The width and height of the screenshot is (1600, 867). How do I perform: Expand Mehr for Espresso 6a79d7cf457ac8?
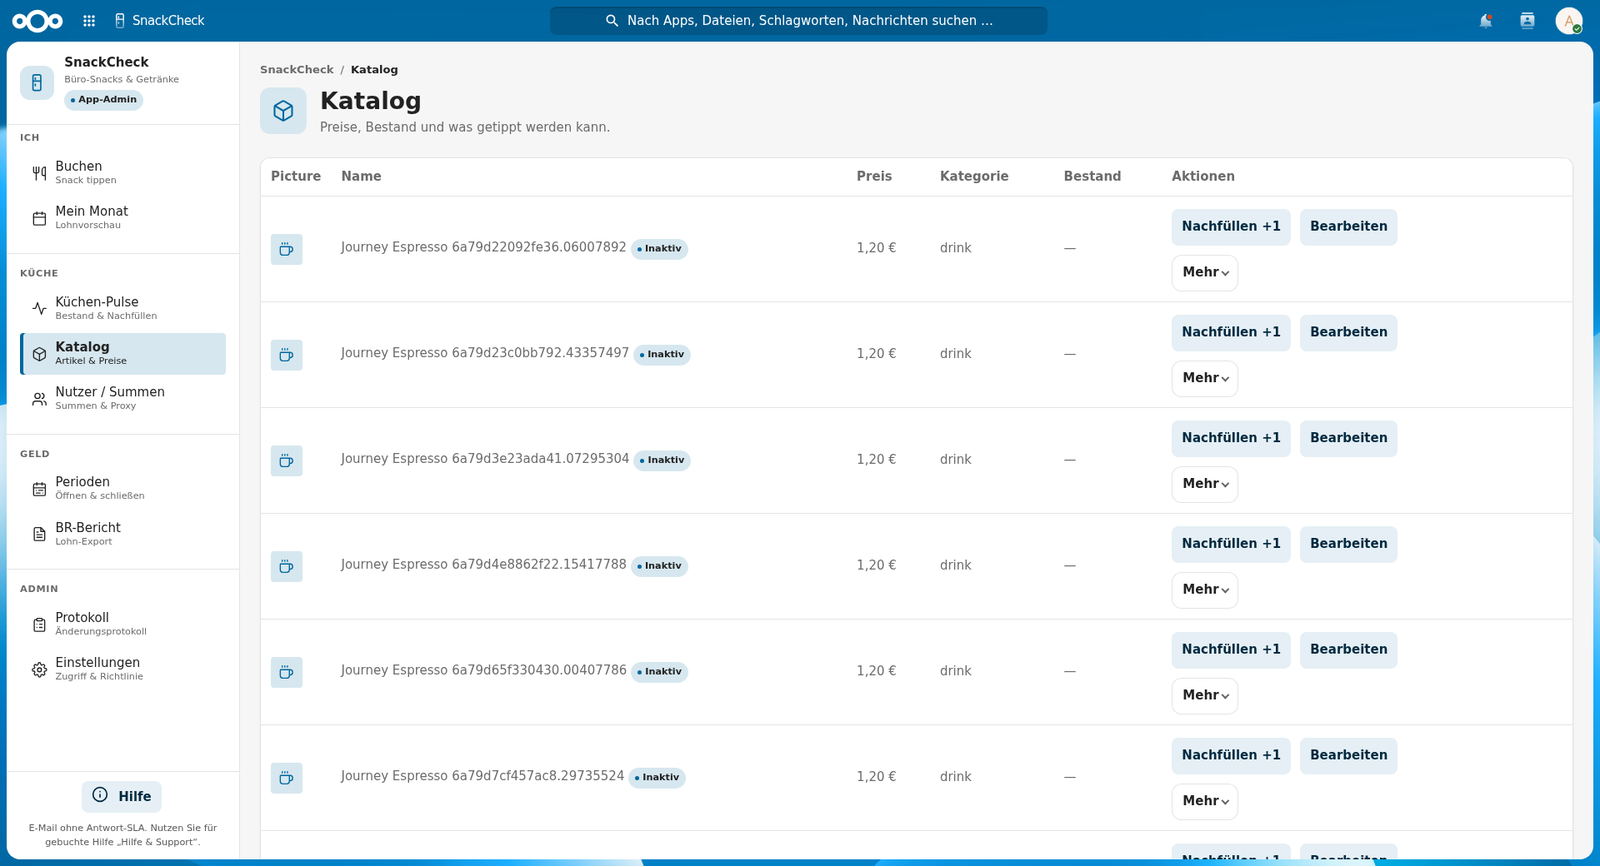[1205, 802]
